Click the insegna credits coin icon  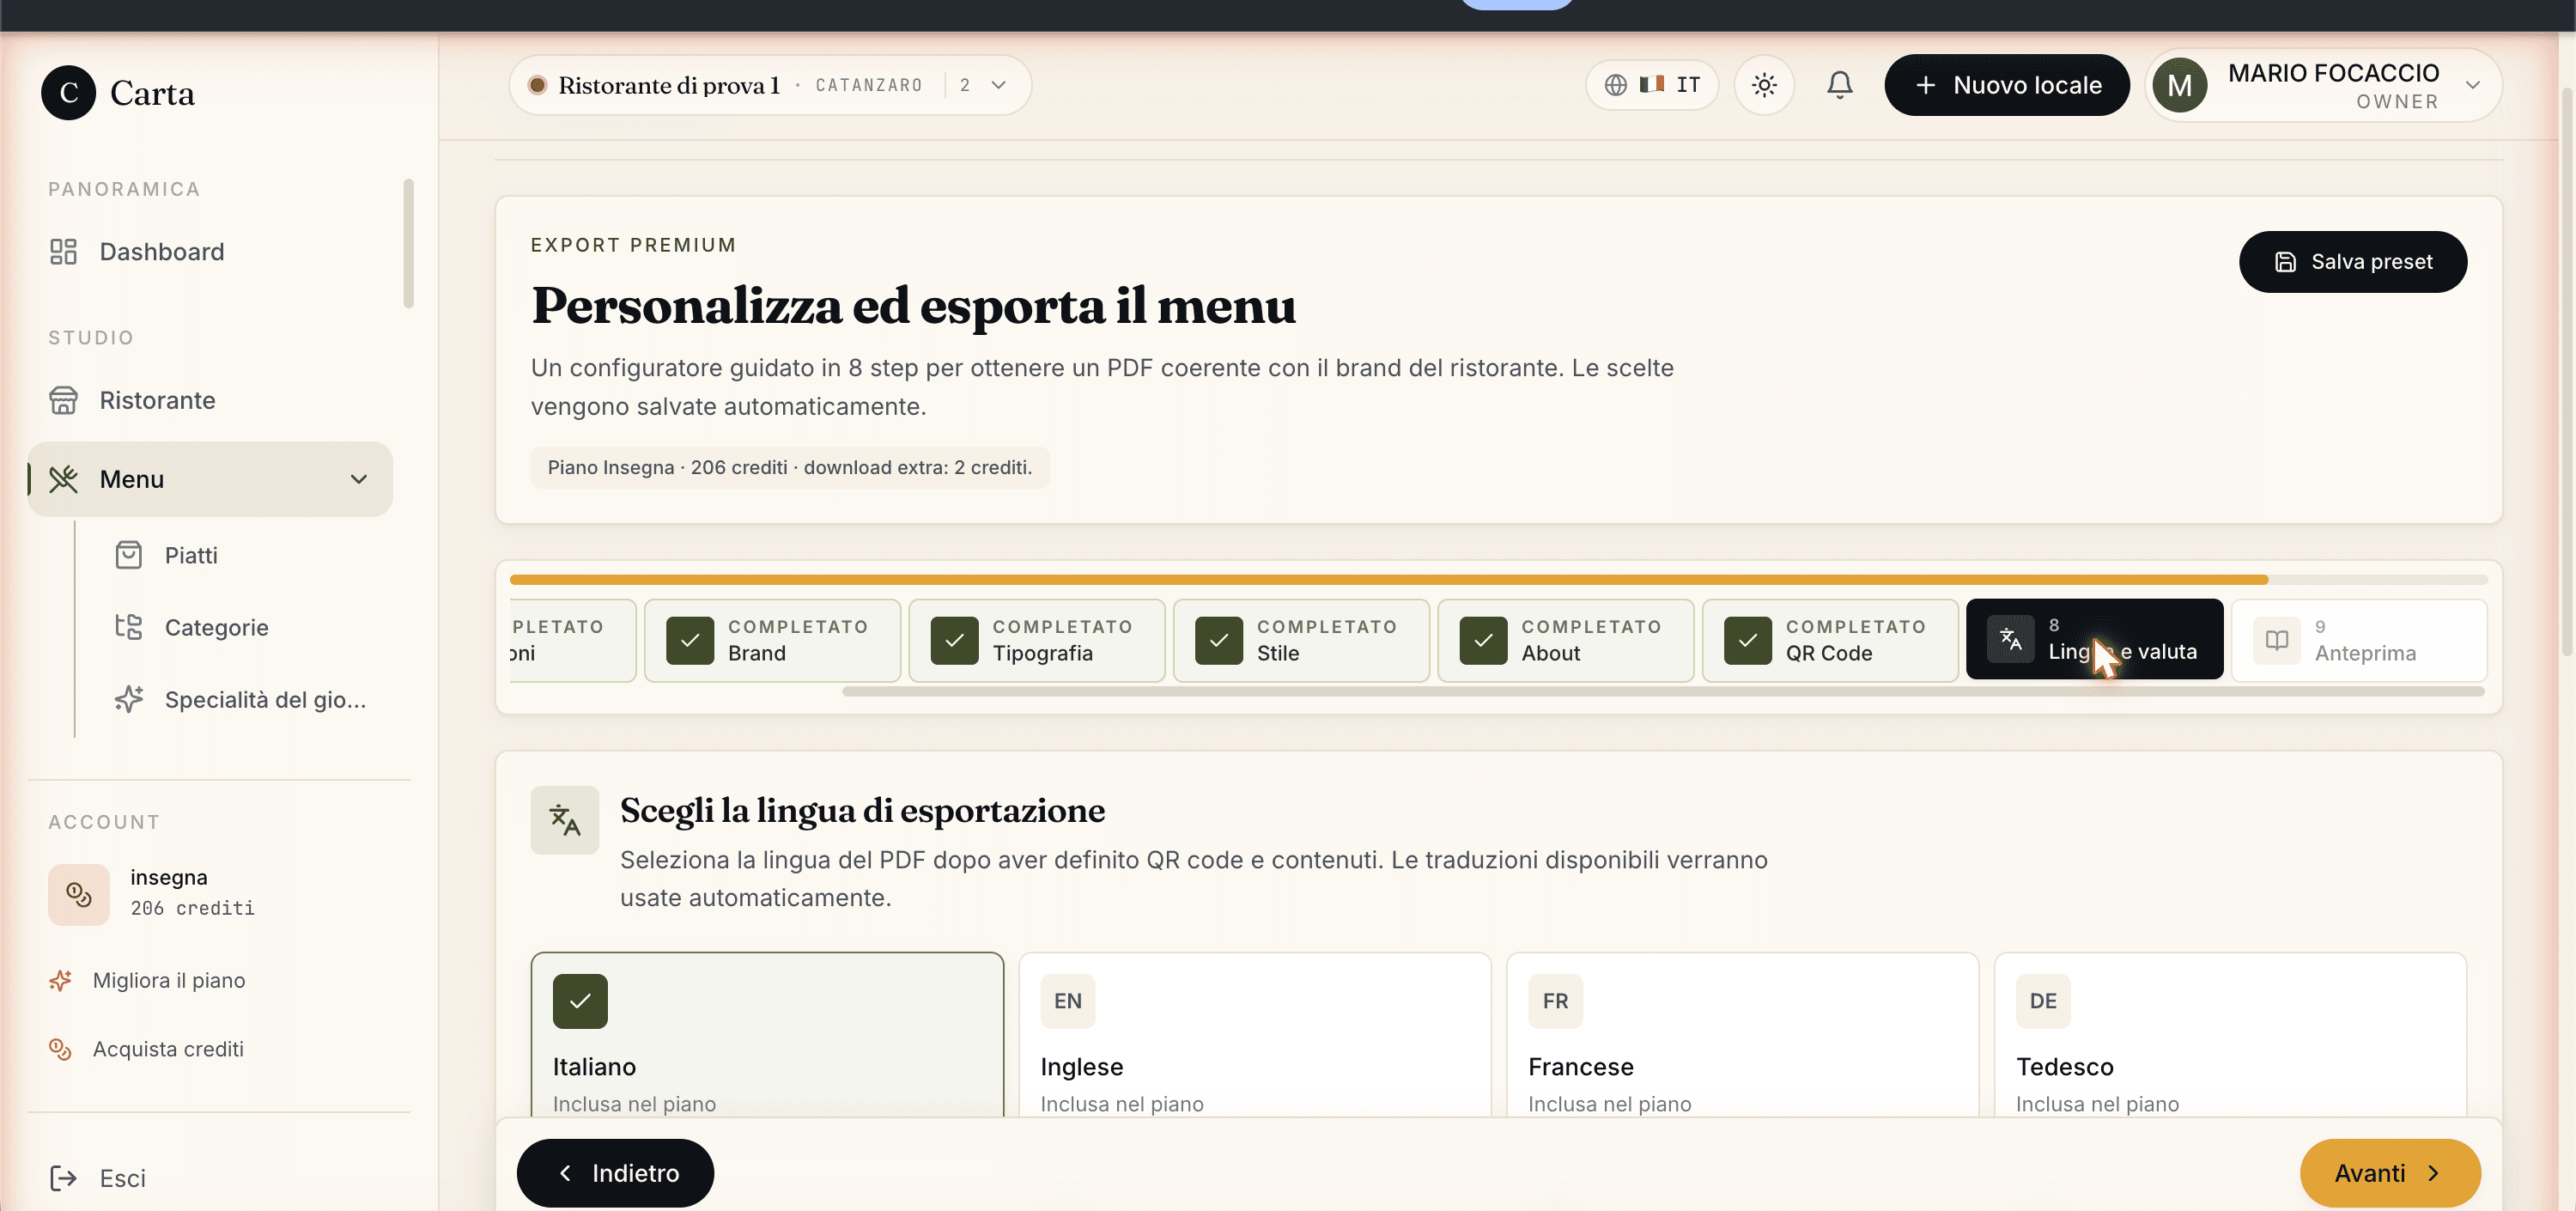click(x=79, y=894)
